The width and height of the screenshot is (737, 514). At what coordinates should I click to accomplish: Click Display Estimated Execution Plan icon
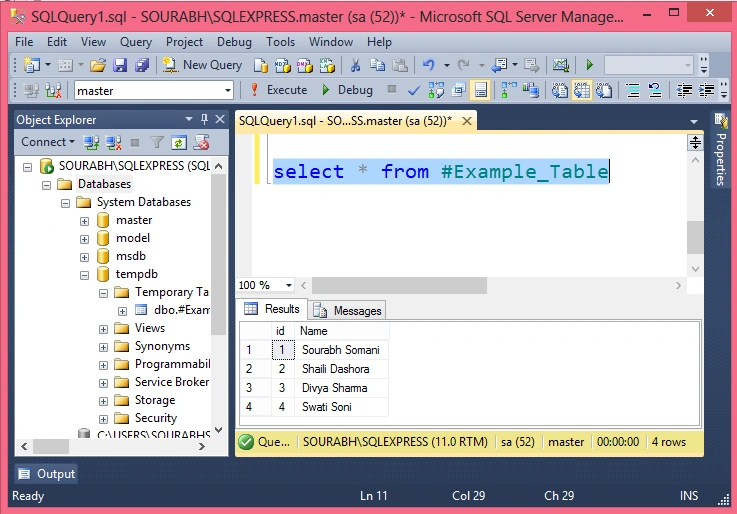pos(436,90)
